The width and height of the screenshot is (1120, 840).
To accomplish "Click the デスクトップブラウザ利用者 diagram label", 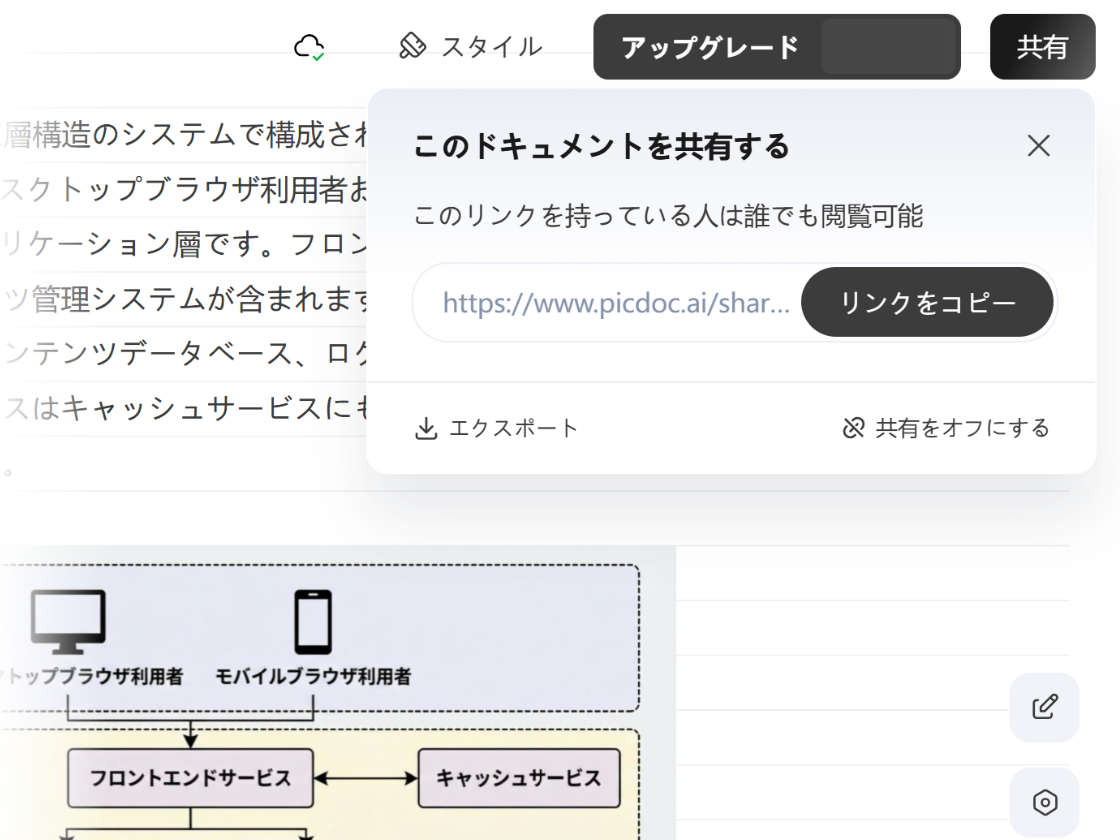I will tap(94, 675).
